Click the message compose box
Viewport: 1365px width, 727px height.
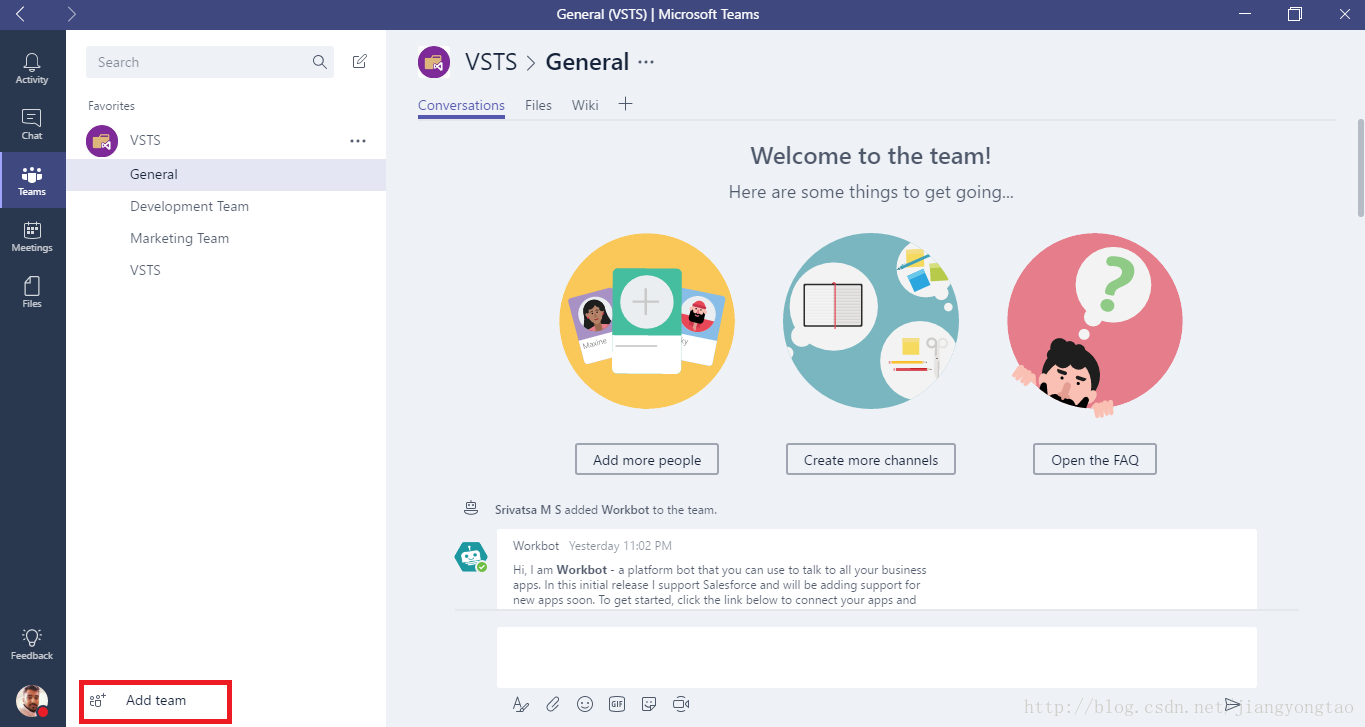click(877, 658)
